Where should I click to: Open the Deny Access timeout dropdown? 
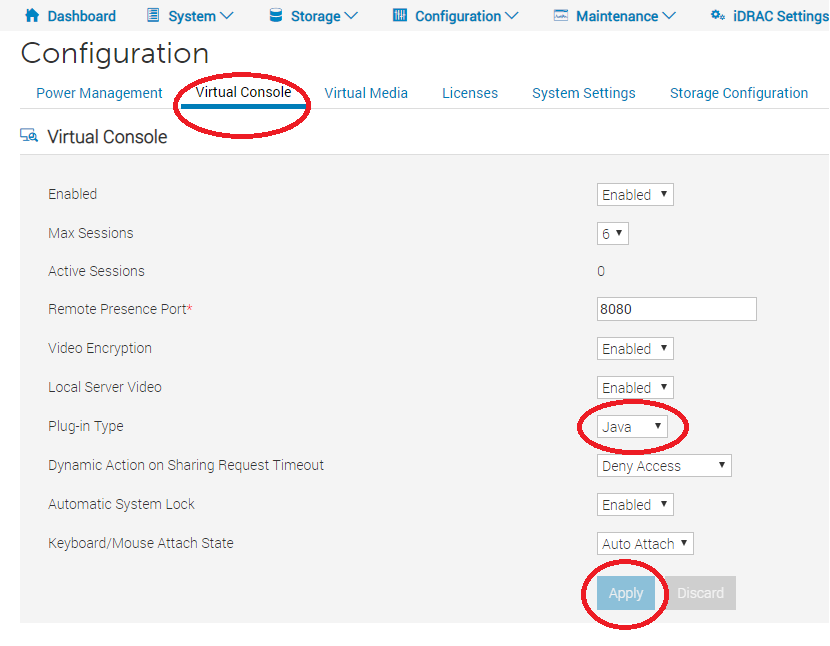pyautogui.click(x=663, y=465)
